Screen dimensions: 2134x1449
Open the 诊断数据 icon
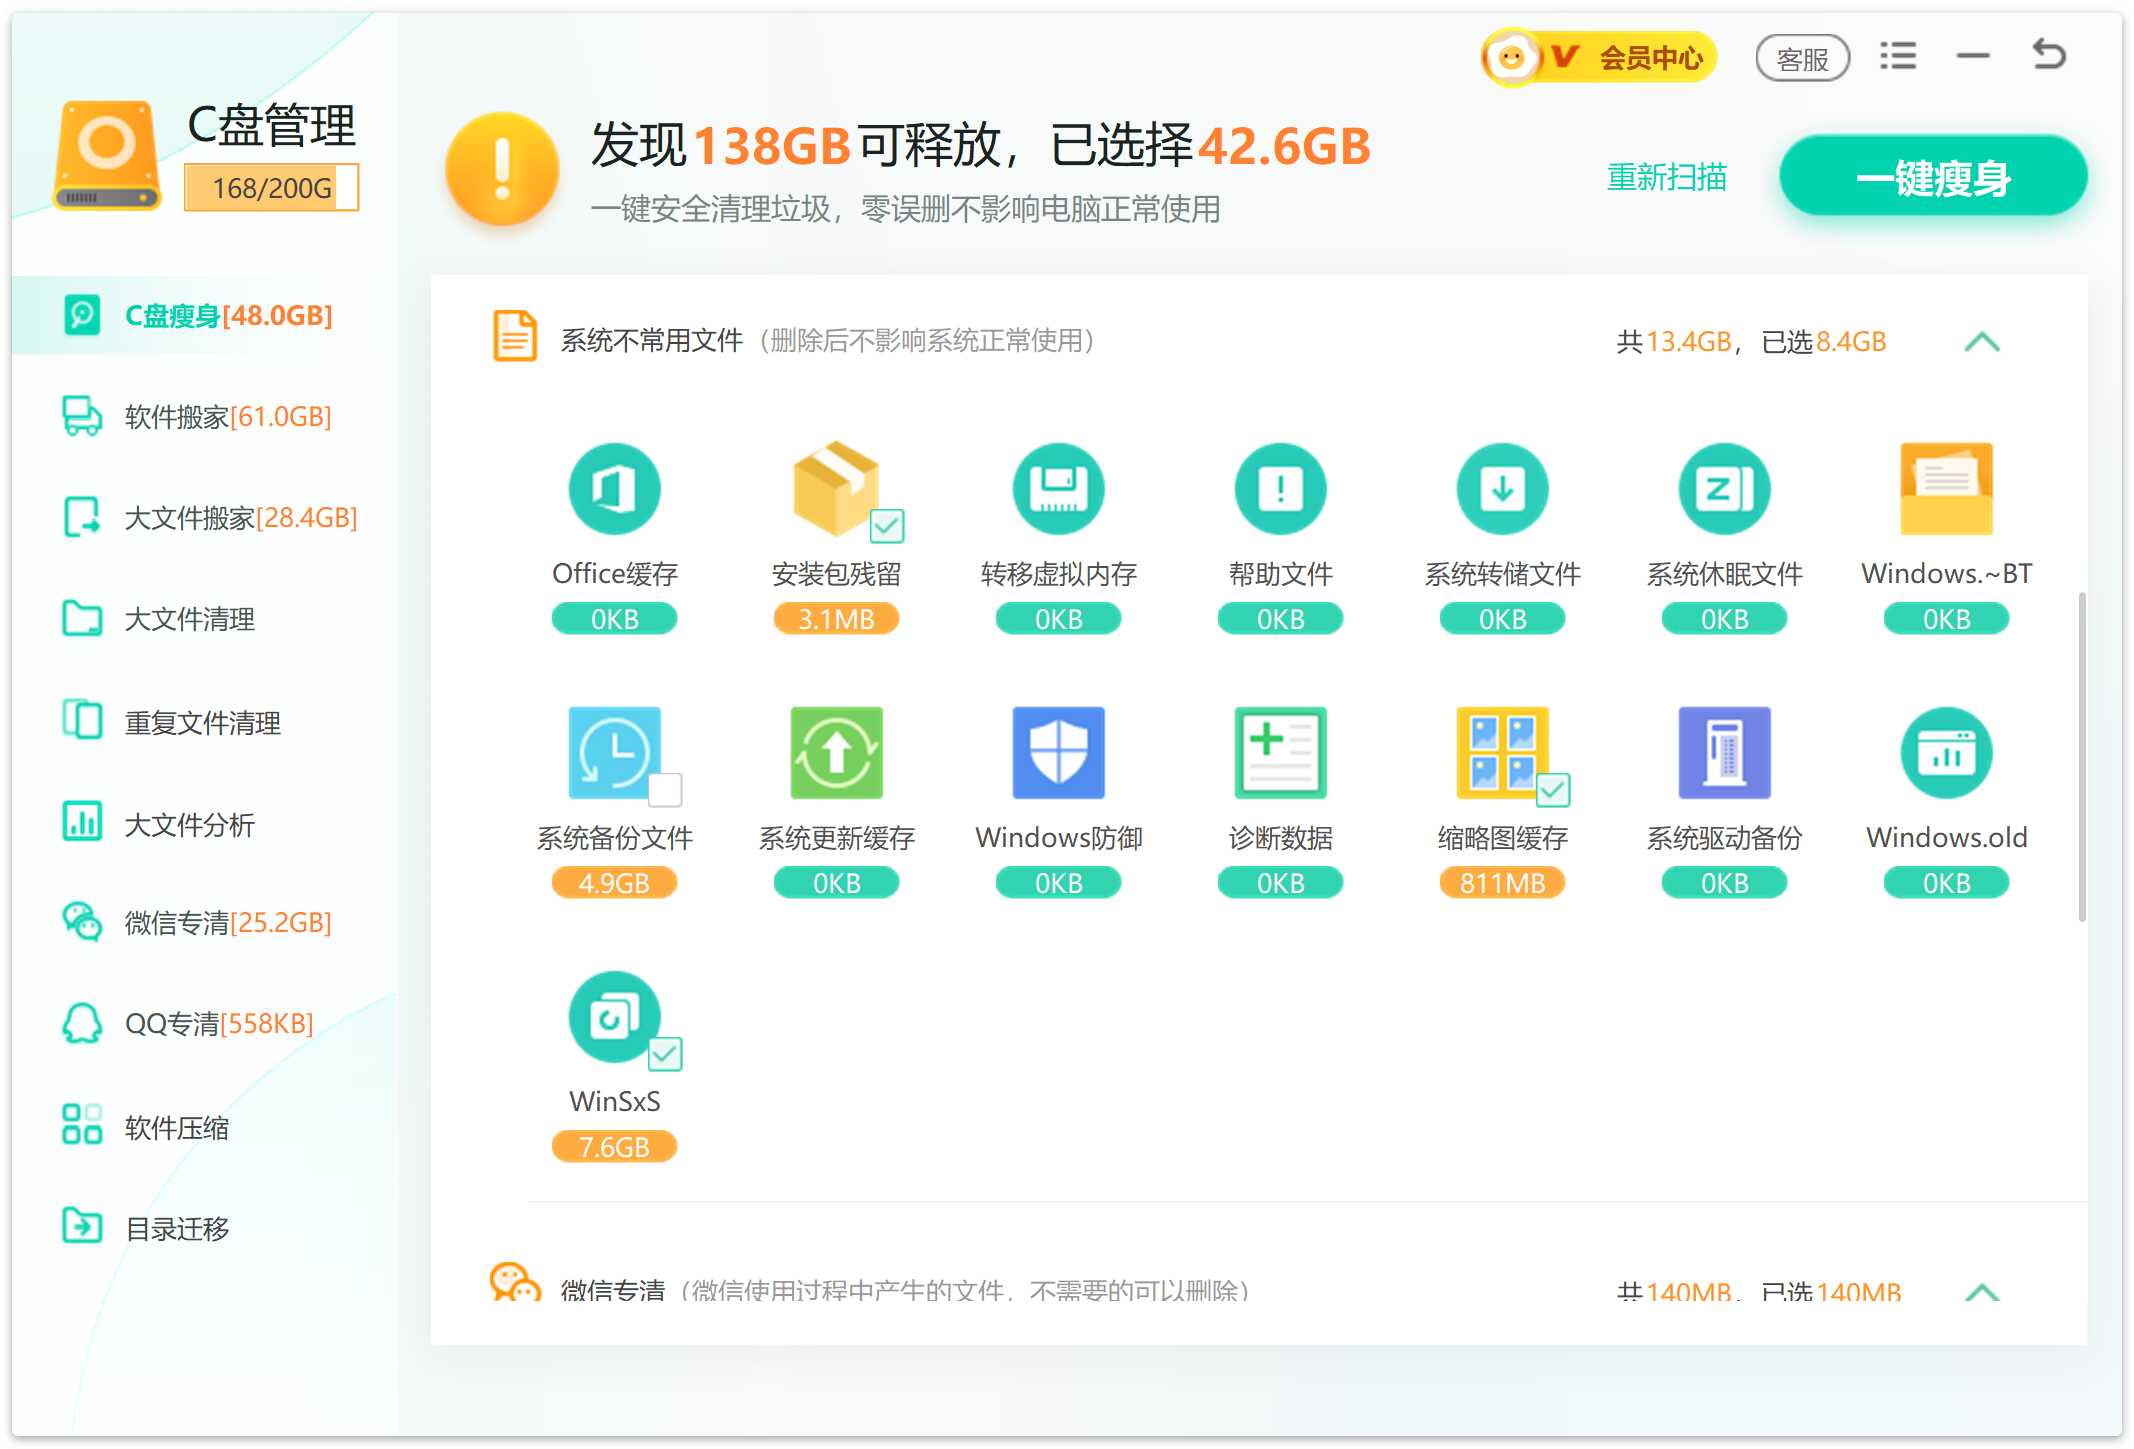1280,753
